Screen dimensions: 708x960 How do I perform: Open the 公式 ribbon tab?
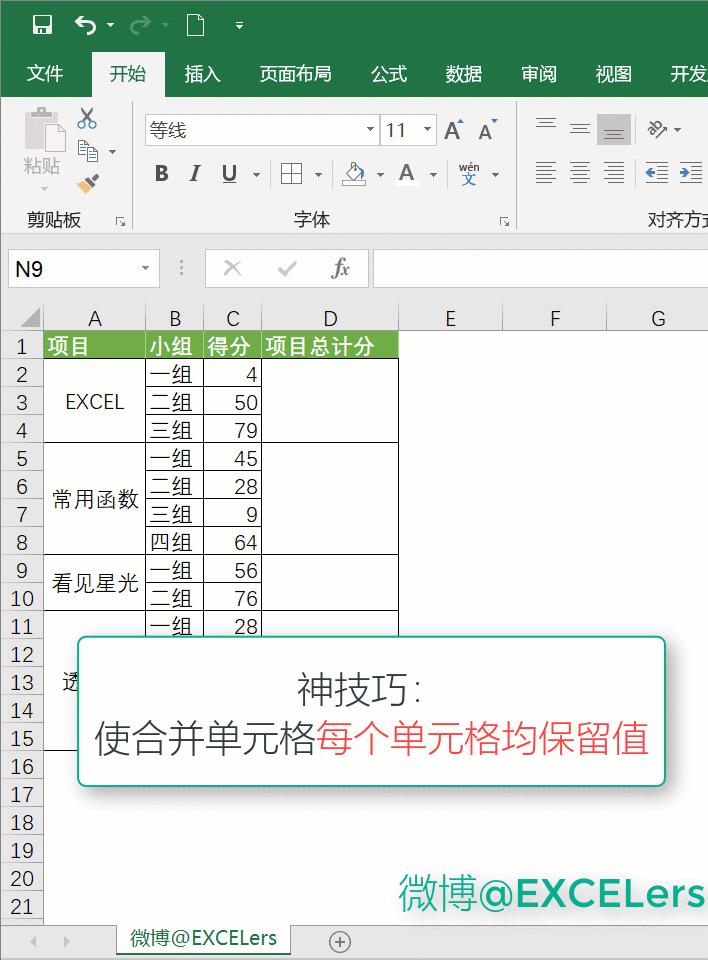coord(388,74)
